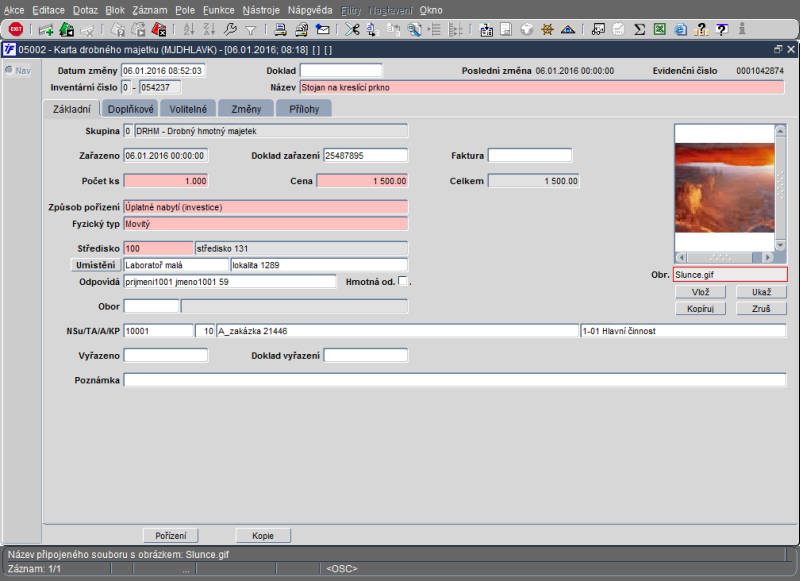
Task: Click the triangle with blue circle icon
Action: click(568, 30)
